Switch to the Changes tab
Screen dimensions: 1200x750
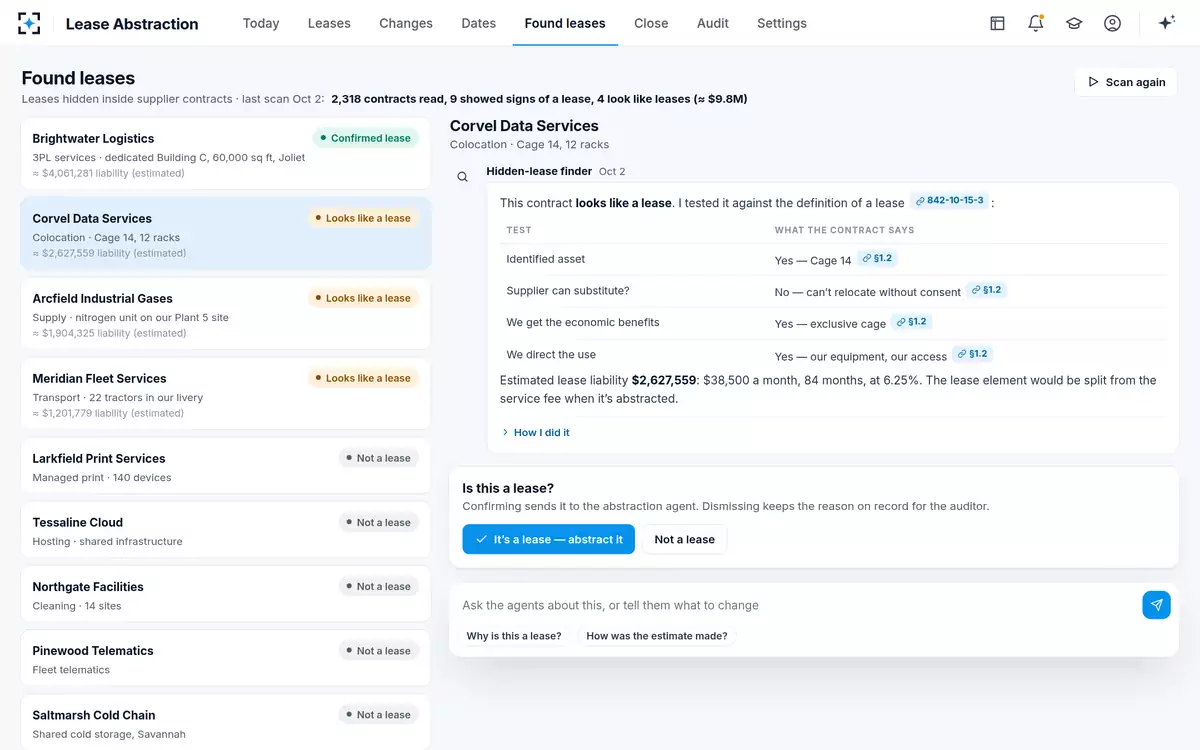click(x=406, y=23)
